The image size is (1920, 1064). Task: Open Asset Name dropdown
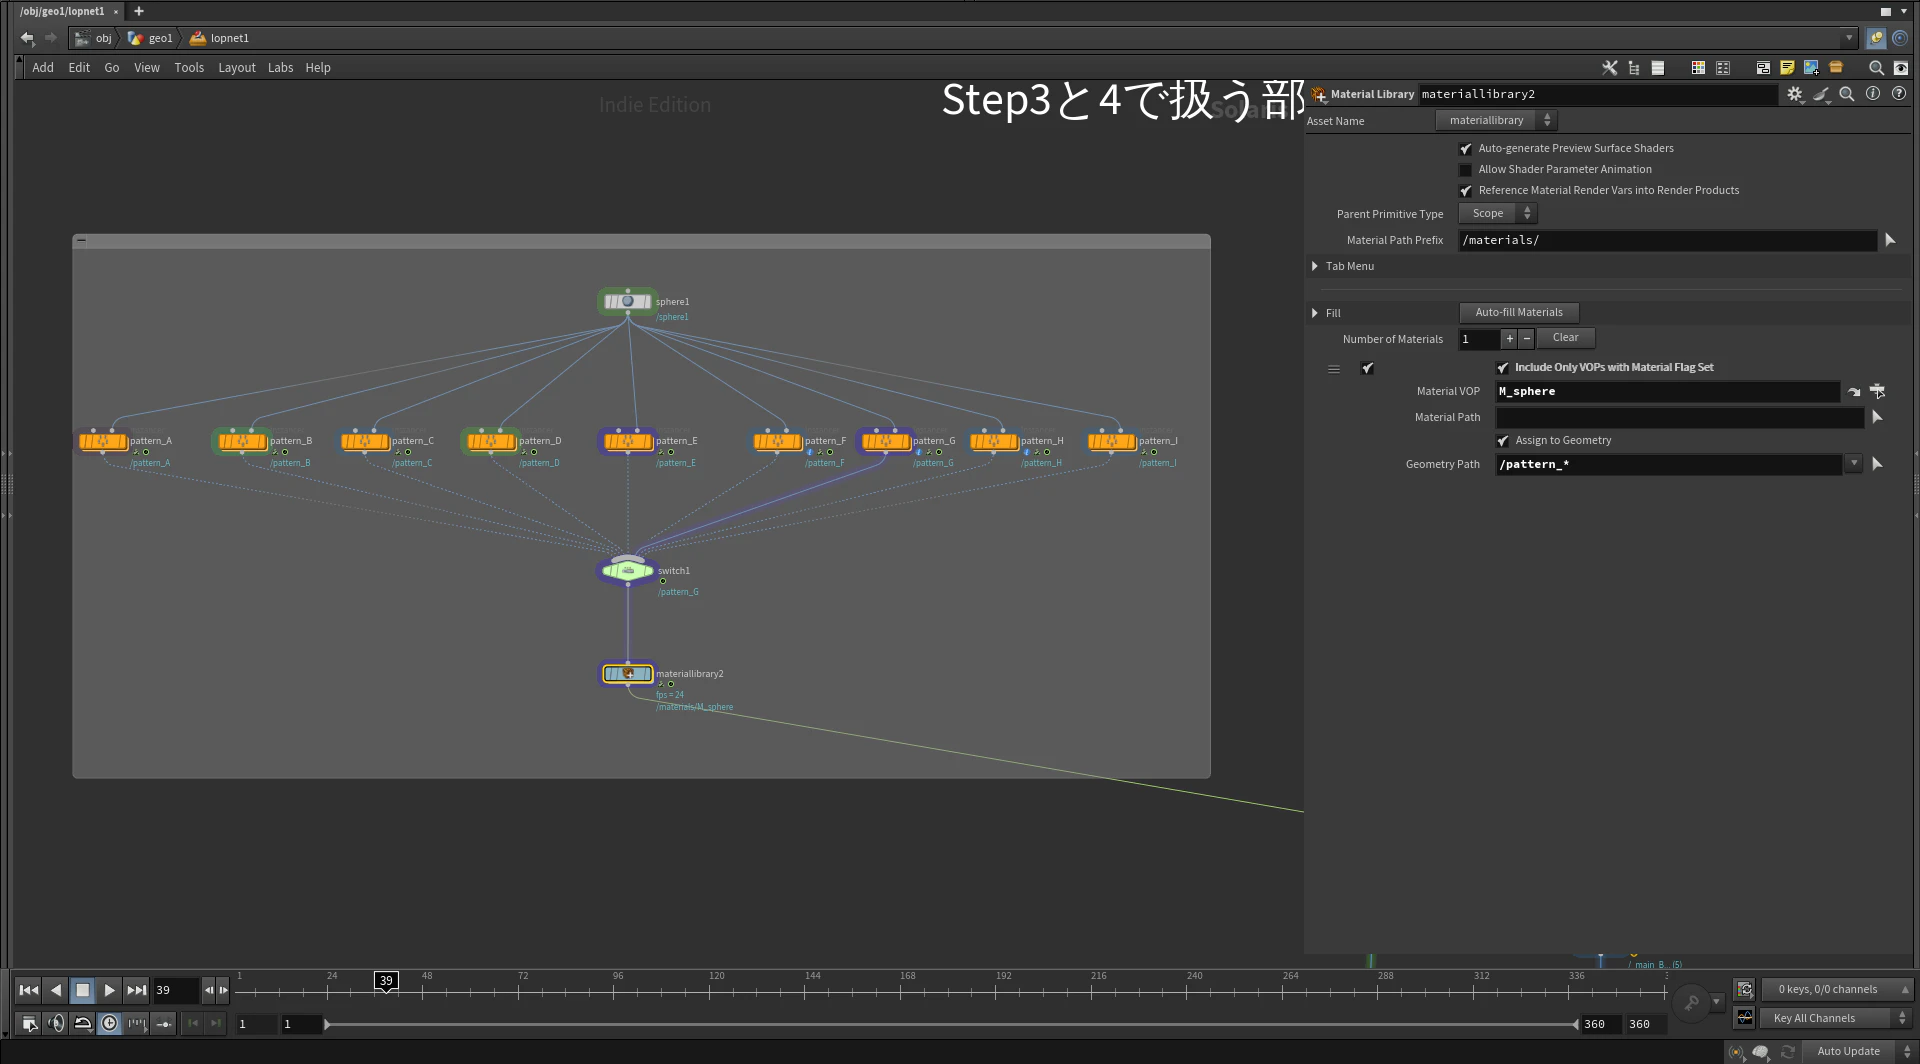tap(1496, 121)
